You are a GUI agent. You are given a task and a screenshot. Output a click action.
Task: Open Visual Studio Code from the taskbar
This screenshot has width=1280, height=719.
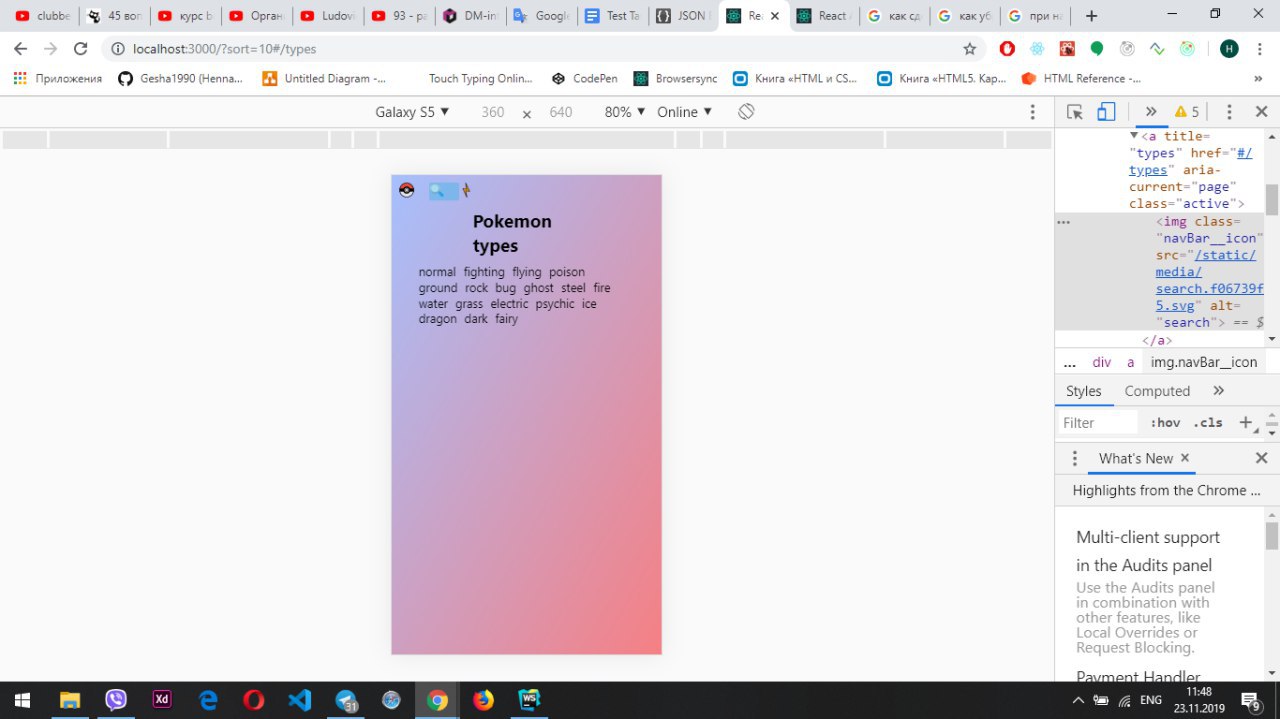pyautogui.click(x=299, y=700)
